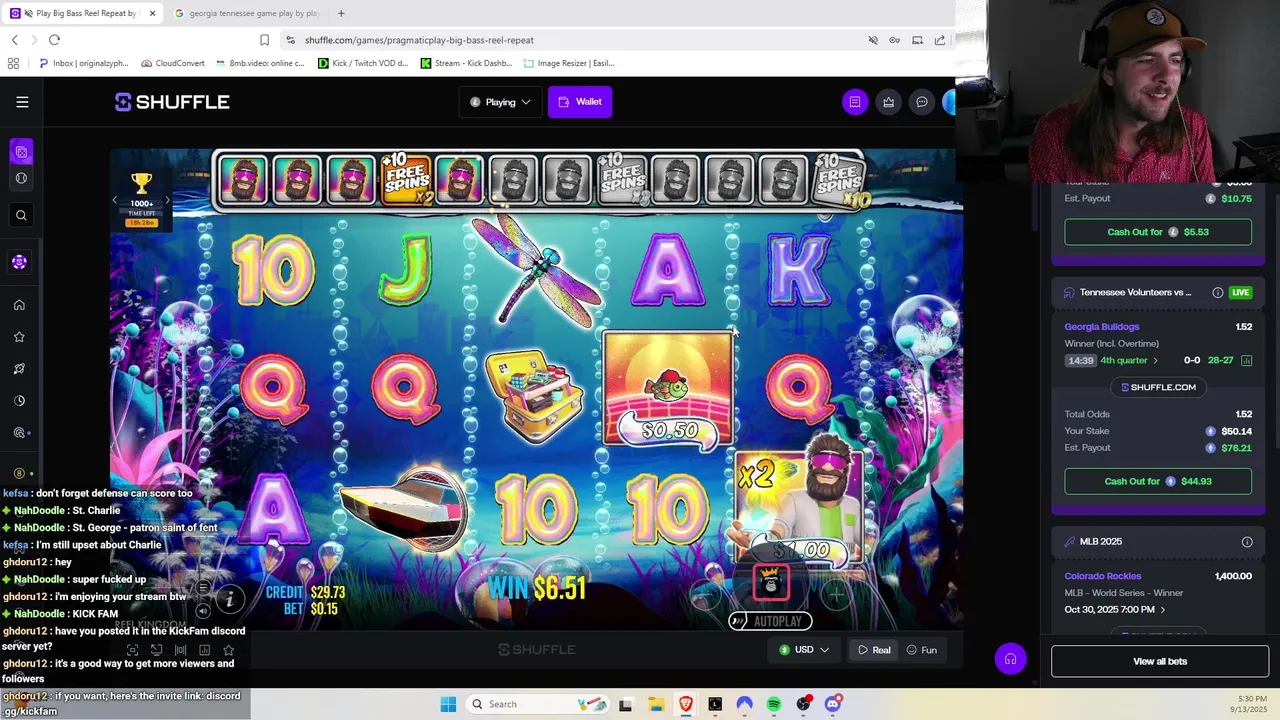The height and width of the screenshot is (720, 1280).
Task: Open the Image Resizer bookmark
Action: [569, 63]
